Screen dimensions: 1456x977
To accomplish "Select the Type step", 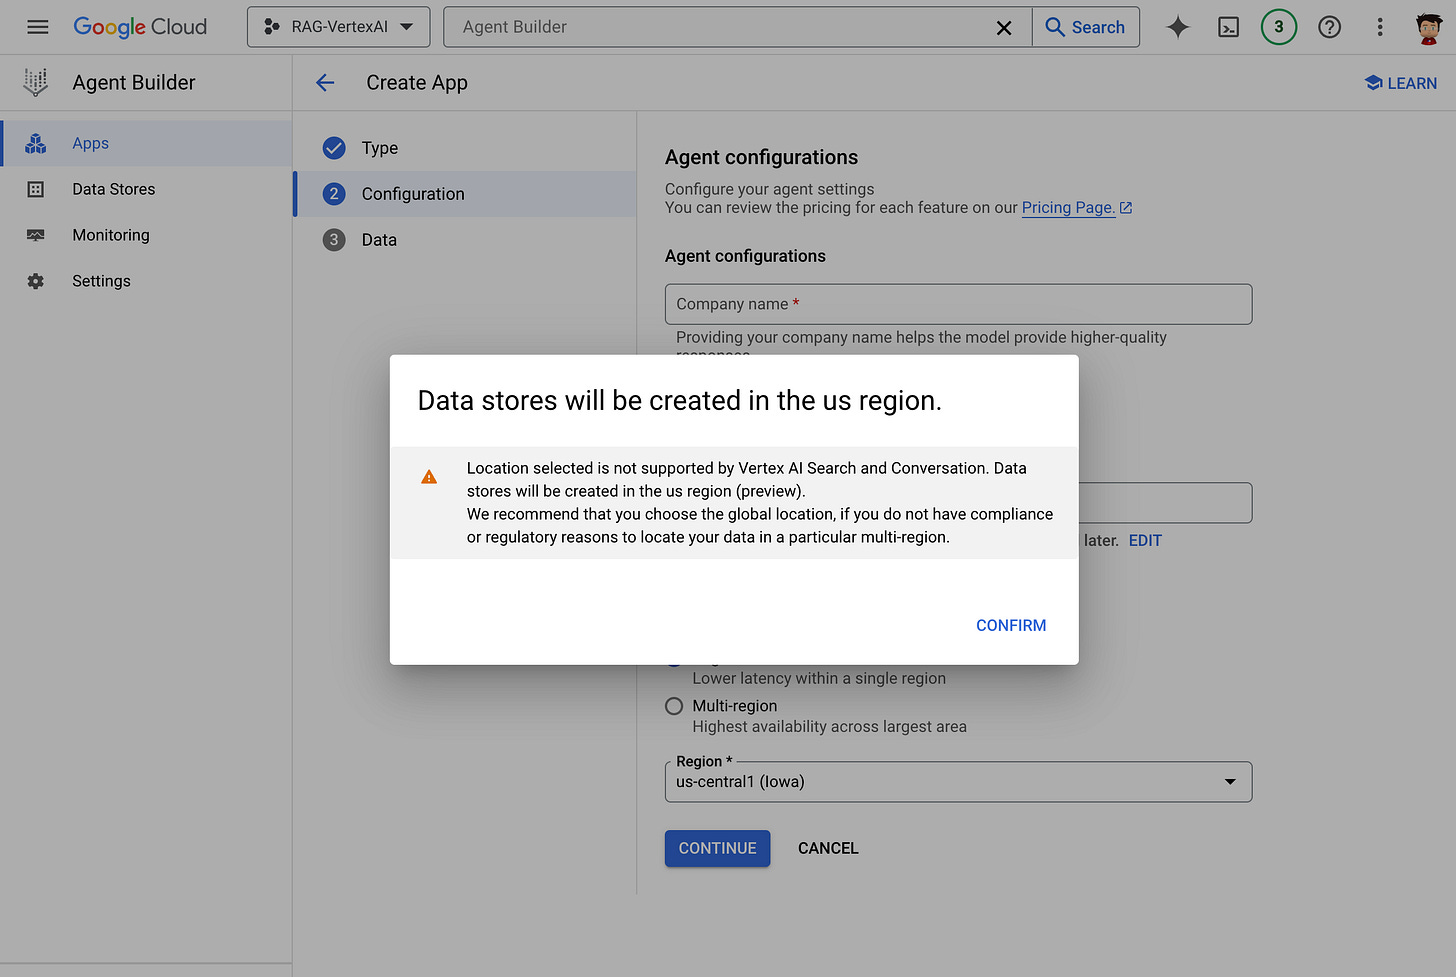I will [x=466, y=148].
